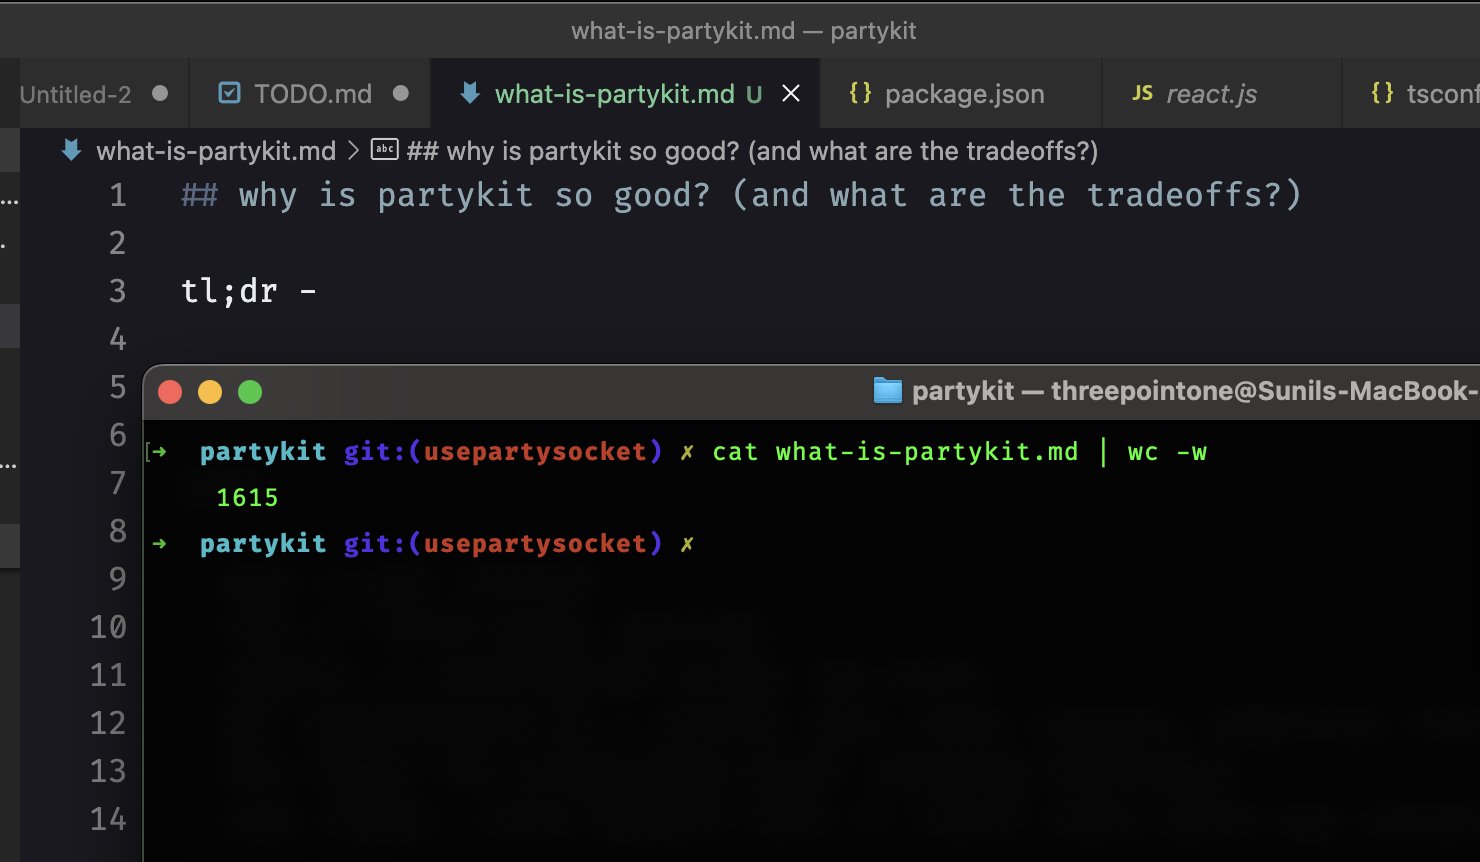1480x862 pixels.
Task: Click the markdown icon on the what-is-partykit.md tab
Action: (x=468, y=93)
